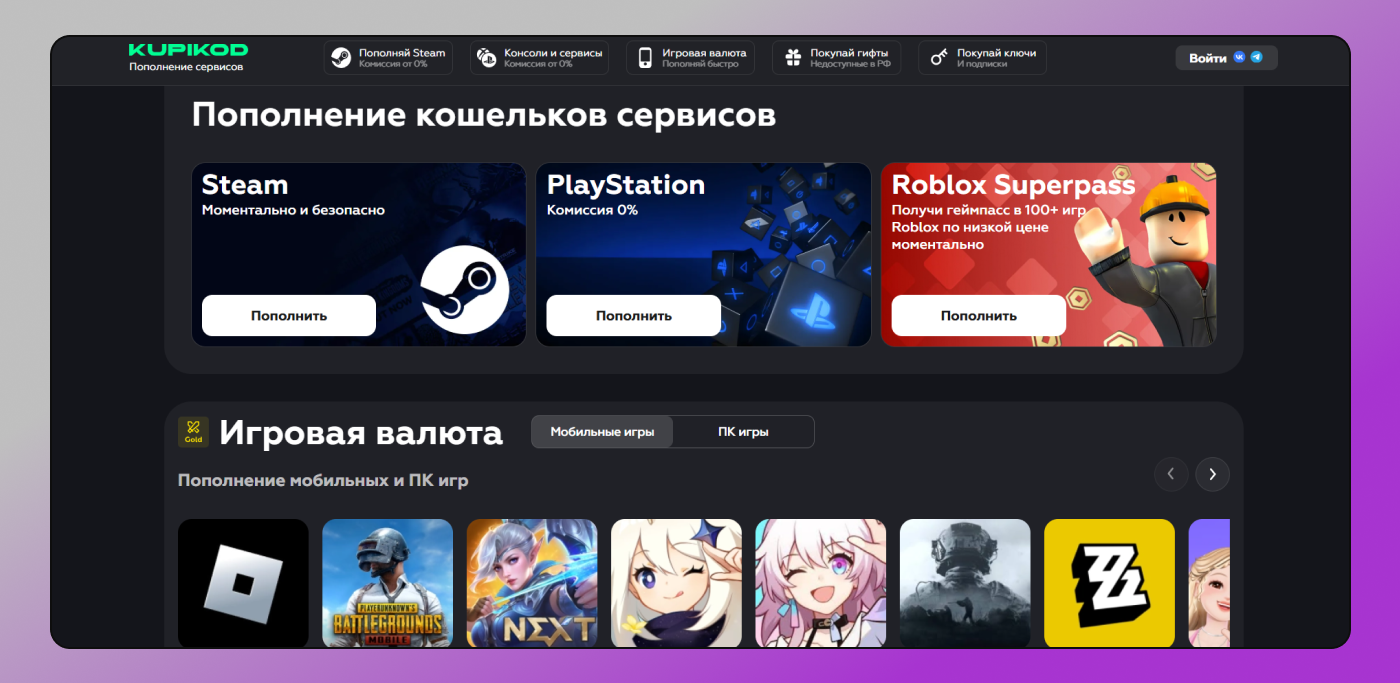This screenshot has height=683, width=1400.
Task: Click "Пополнить" on the Roblox Superpass banner
Action: click(x=977, y=315)
